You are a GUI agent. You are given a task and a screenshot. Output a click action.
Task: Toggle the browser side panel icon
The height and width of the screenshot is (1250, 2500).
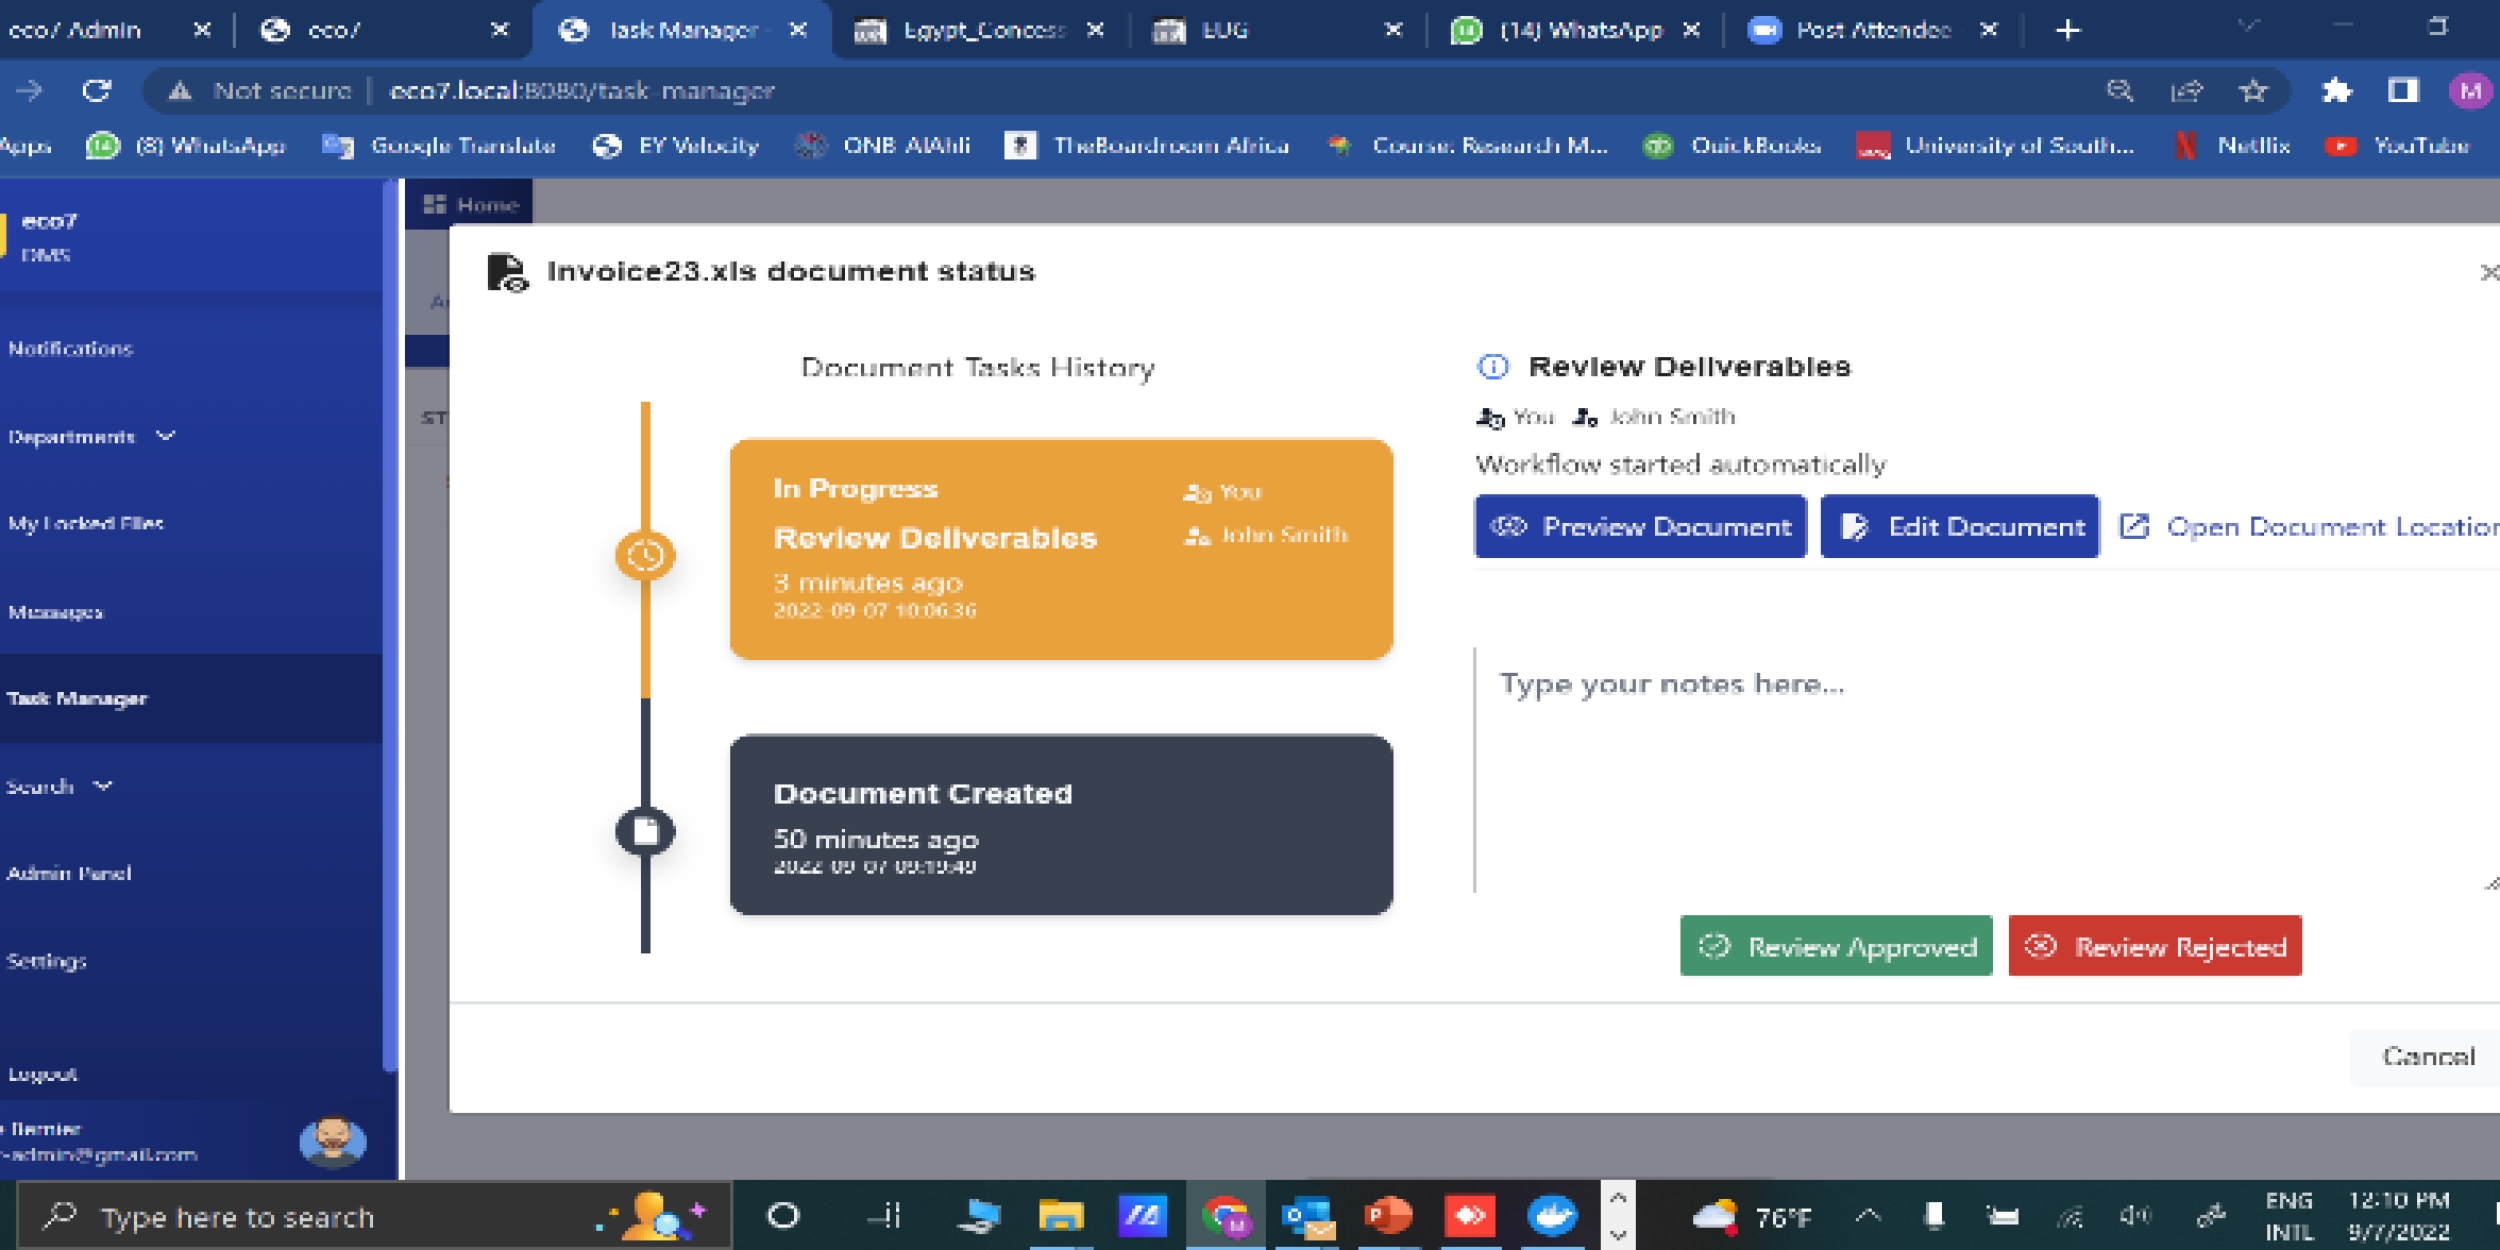coord(2403,91)
